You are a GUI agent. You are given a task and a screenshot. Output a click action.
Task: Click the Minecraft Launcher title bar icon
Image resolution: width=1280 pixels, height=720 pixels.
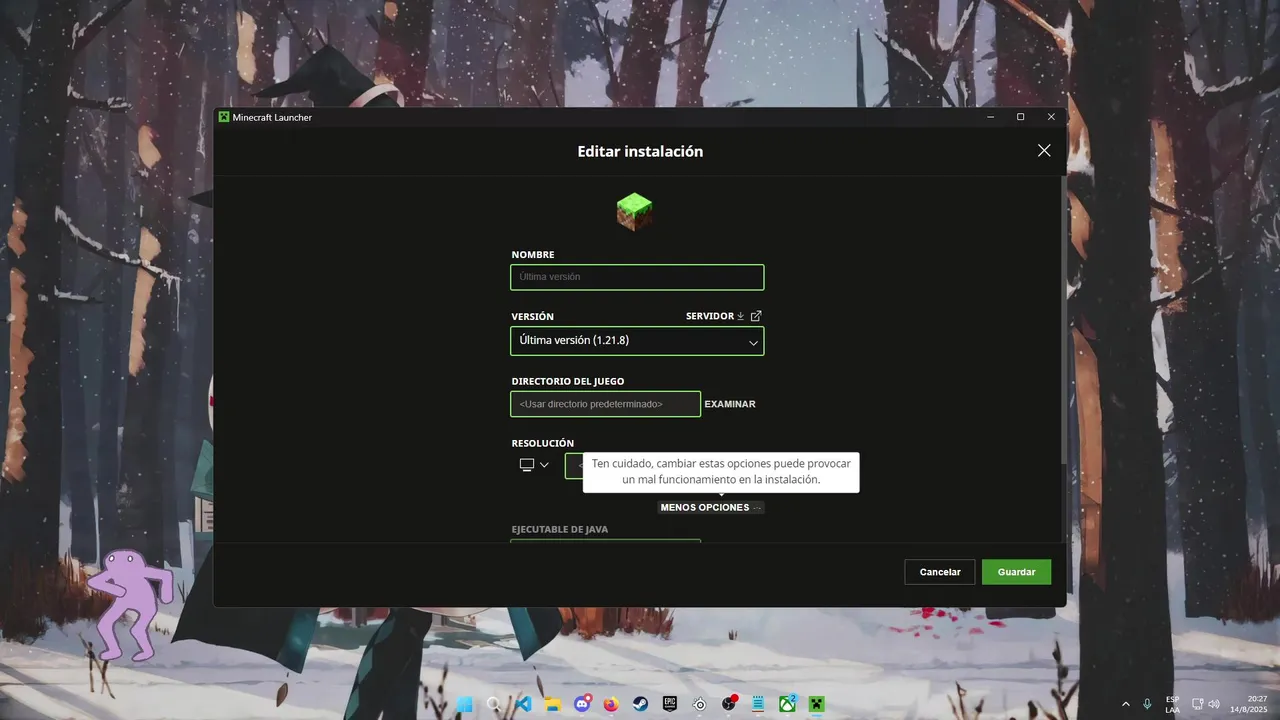(224, 117)
